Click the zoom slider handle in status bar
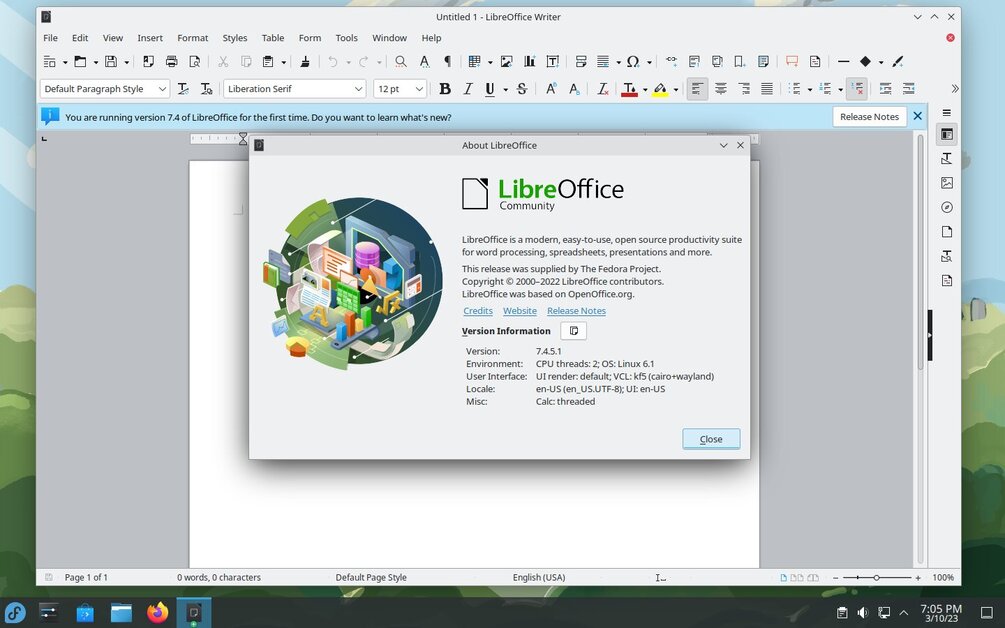 click(x=876, y=577)
